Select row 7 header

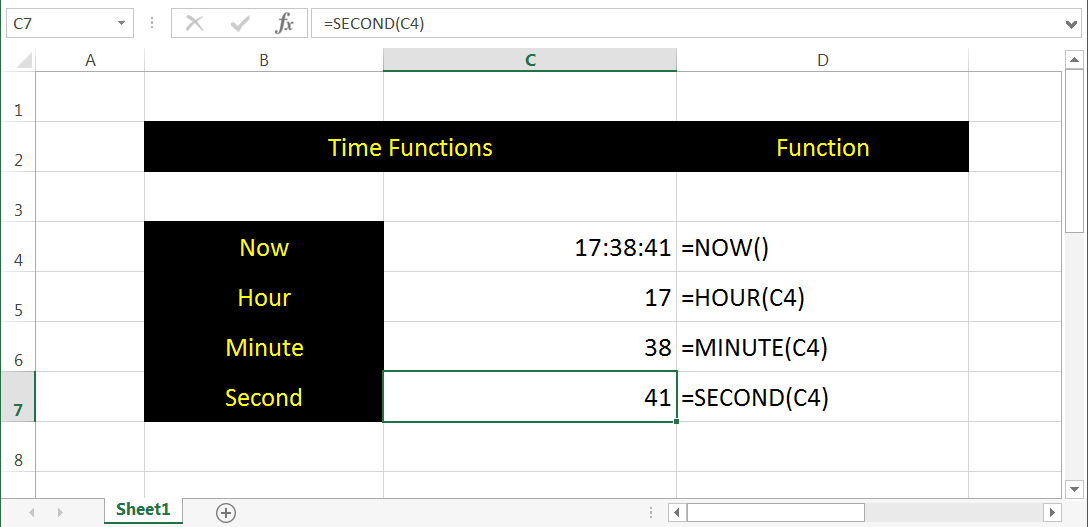pos(18,397)
